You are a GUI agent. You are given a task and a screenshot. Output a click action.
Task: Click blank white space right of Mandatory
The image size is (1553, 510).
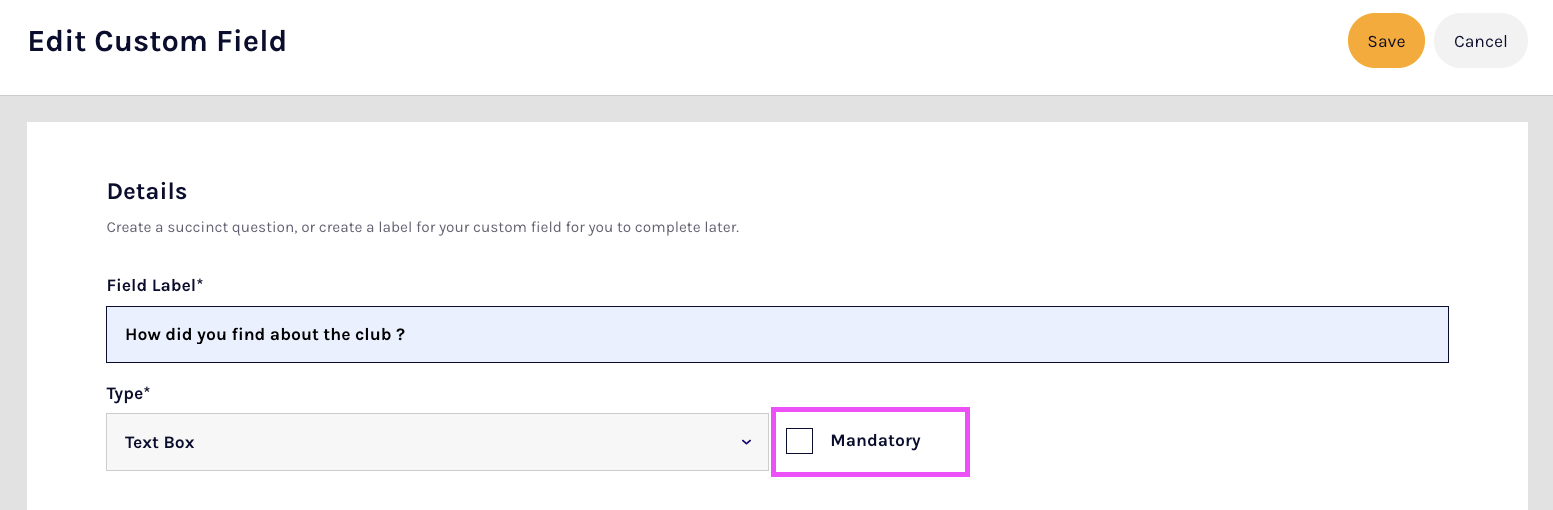pyautogui.click(x=1200, y=441)
